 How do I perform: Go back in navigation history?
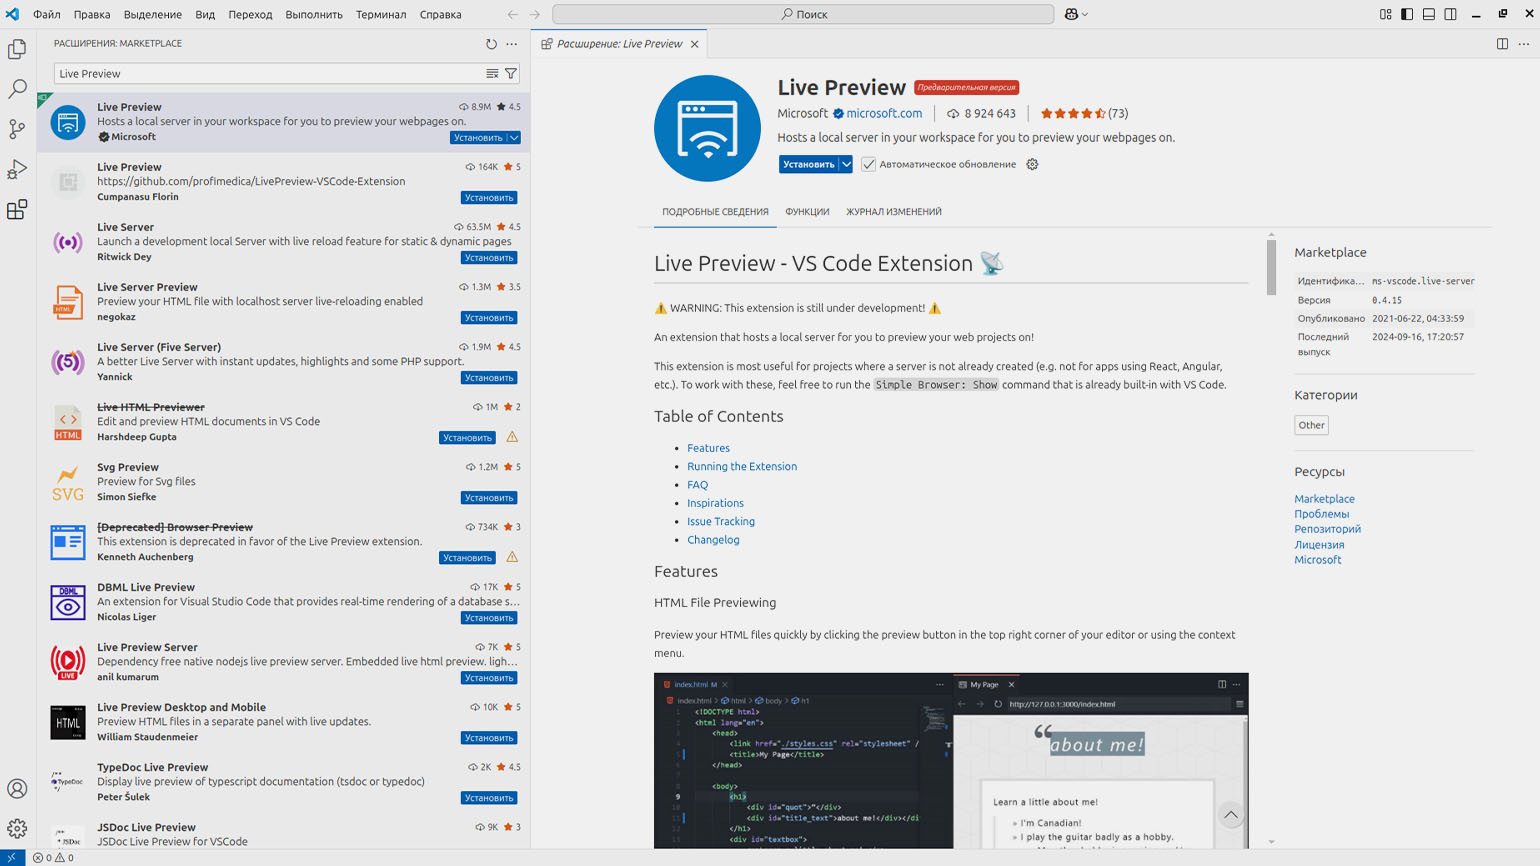[513, 14]
